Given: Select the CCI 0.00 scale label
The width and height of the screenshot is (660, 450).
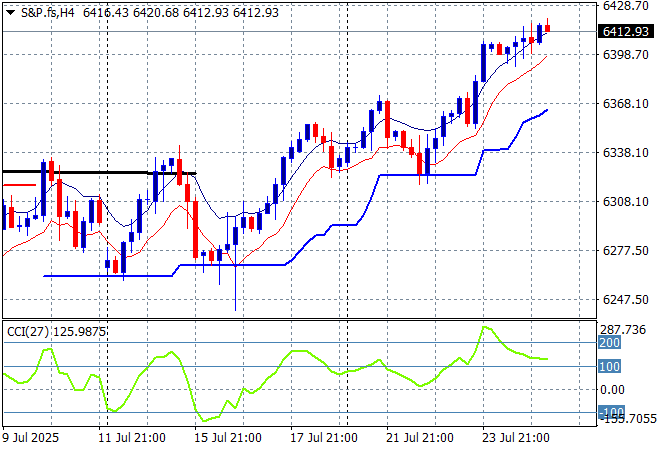Looking at the screenshot, I should click(x=612, y=390).
